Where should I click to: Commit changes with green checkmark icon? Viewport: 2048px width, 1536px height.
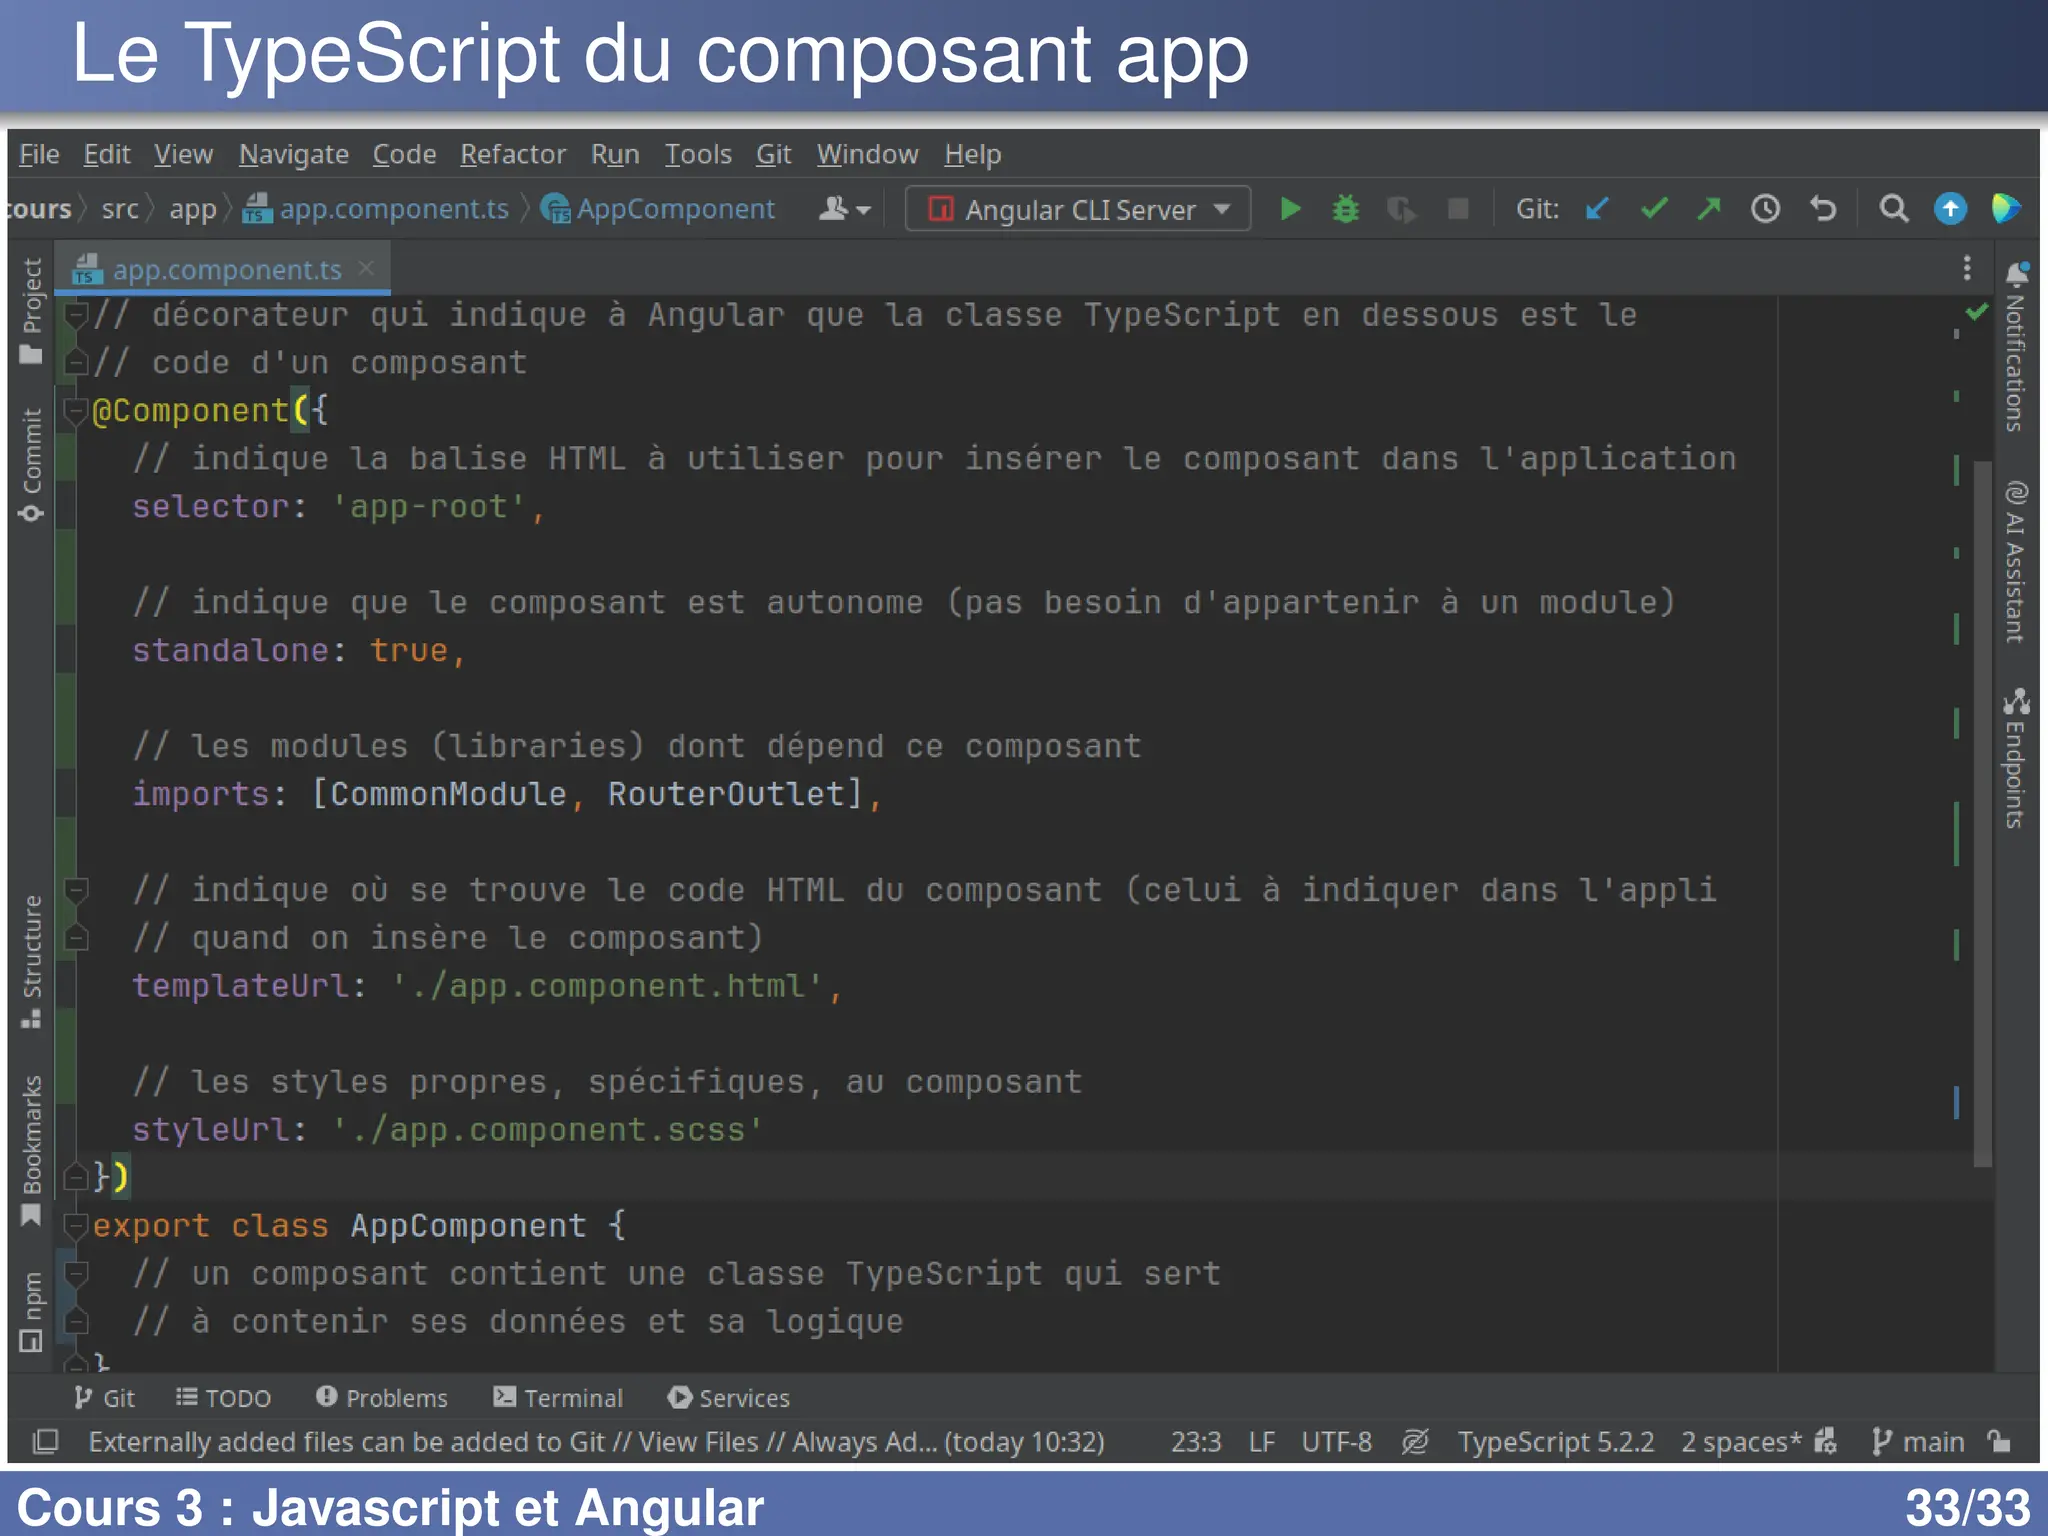click(1654, 209)
